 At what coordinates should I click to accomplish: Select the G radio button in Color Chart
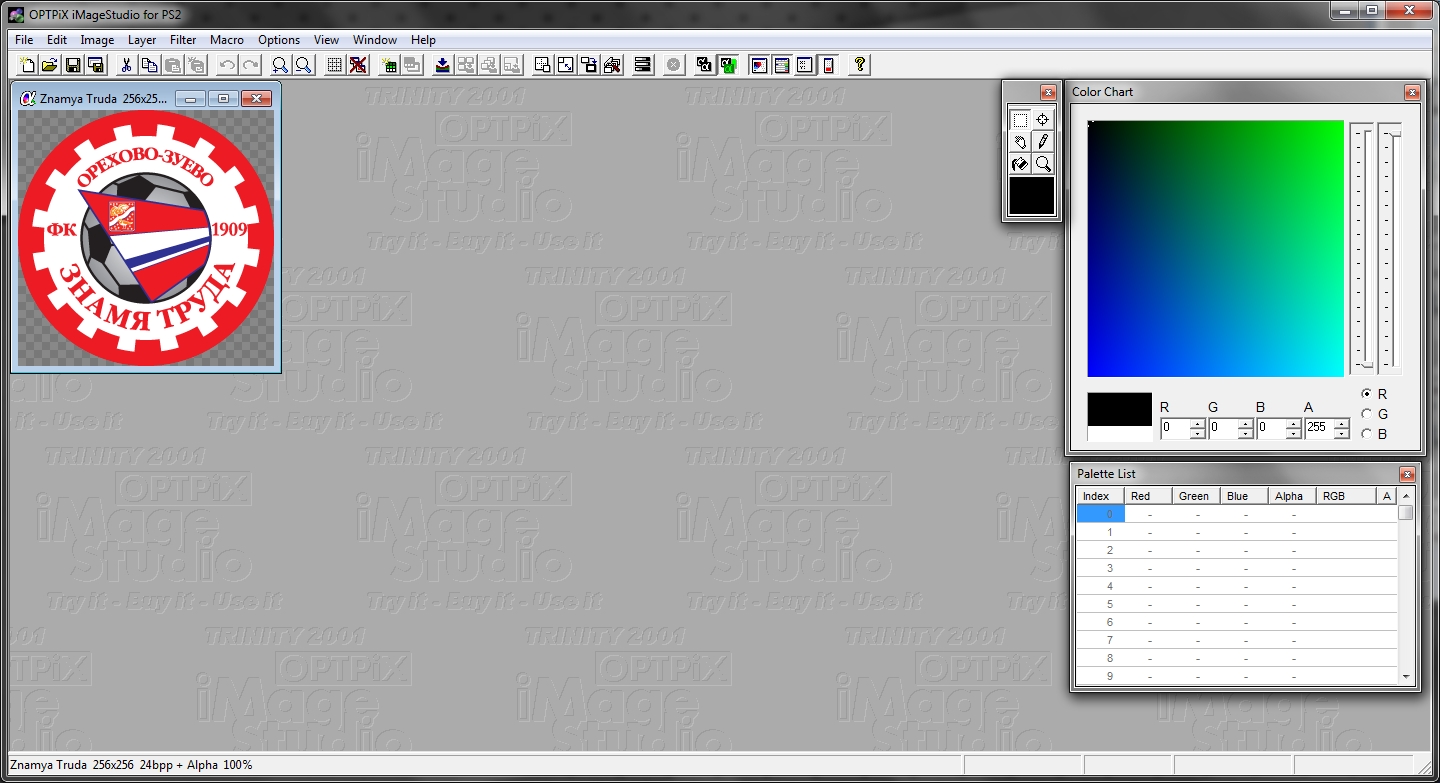pos(1367,414)
